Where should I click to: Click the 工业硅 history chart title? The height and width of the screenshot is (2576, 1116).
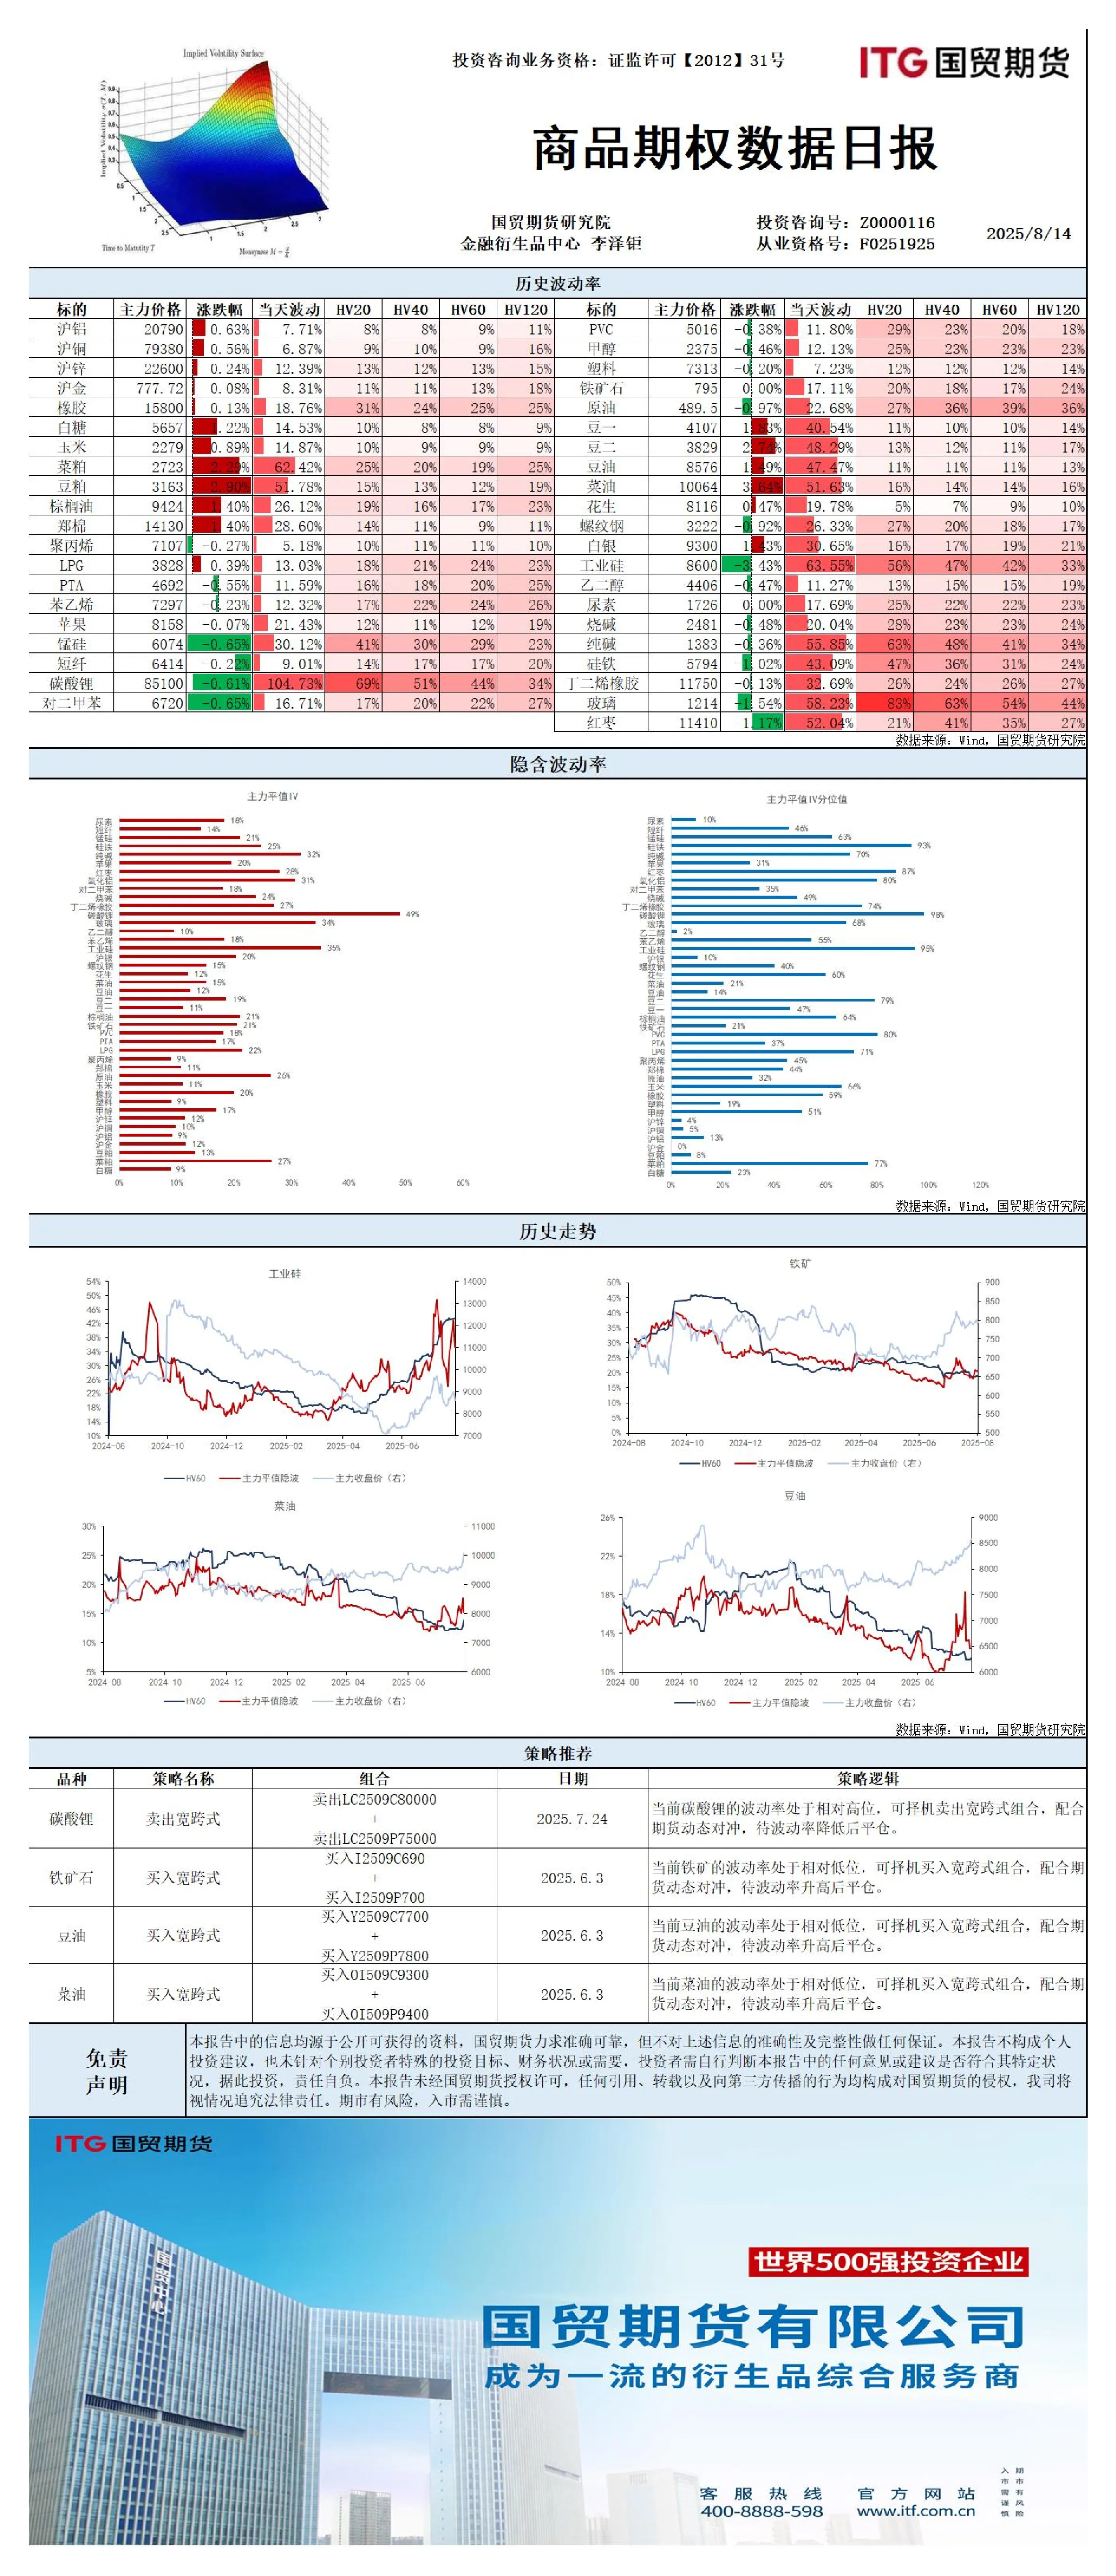(x=285, y=1273)
